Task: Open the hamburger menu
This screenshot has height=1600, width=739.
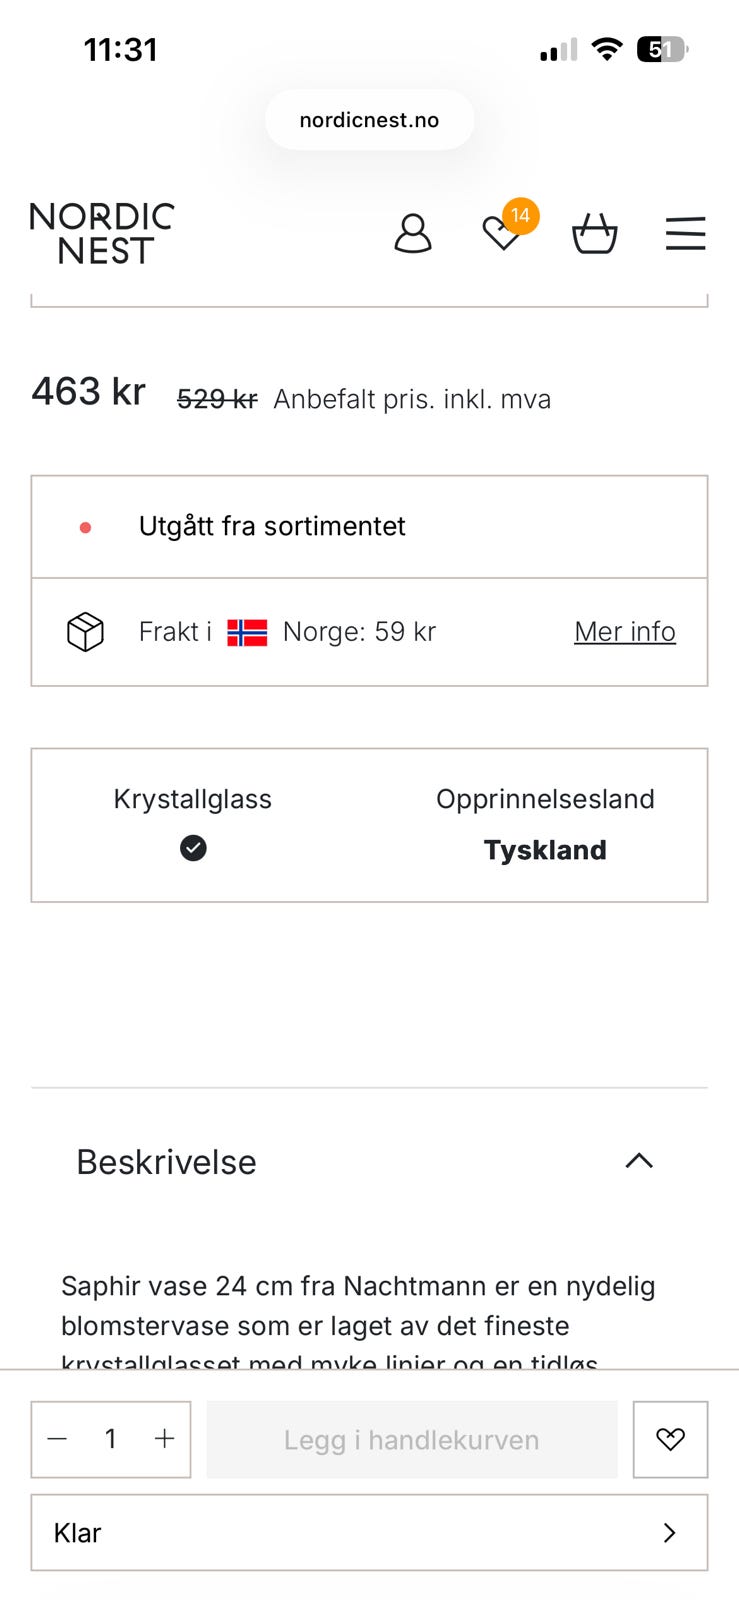Action: point(686,234)
